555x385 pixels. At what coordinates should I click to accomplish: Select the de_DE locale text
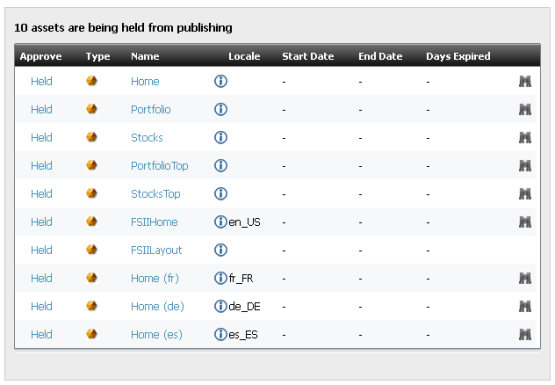click(x=244, y=306)
